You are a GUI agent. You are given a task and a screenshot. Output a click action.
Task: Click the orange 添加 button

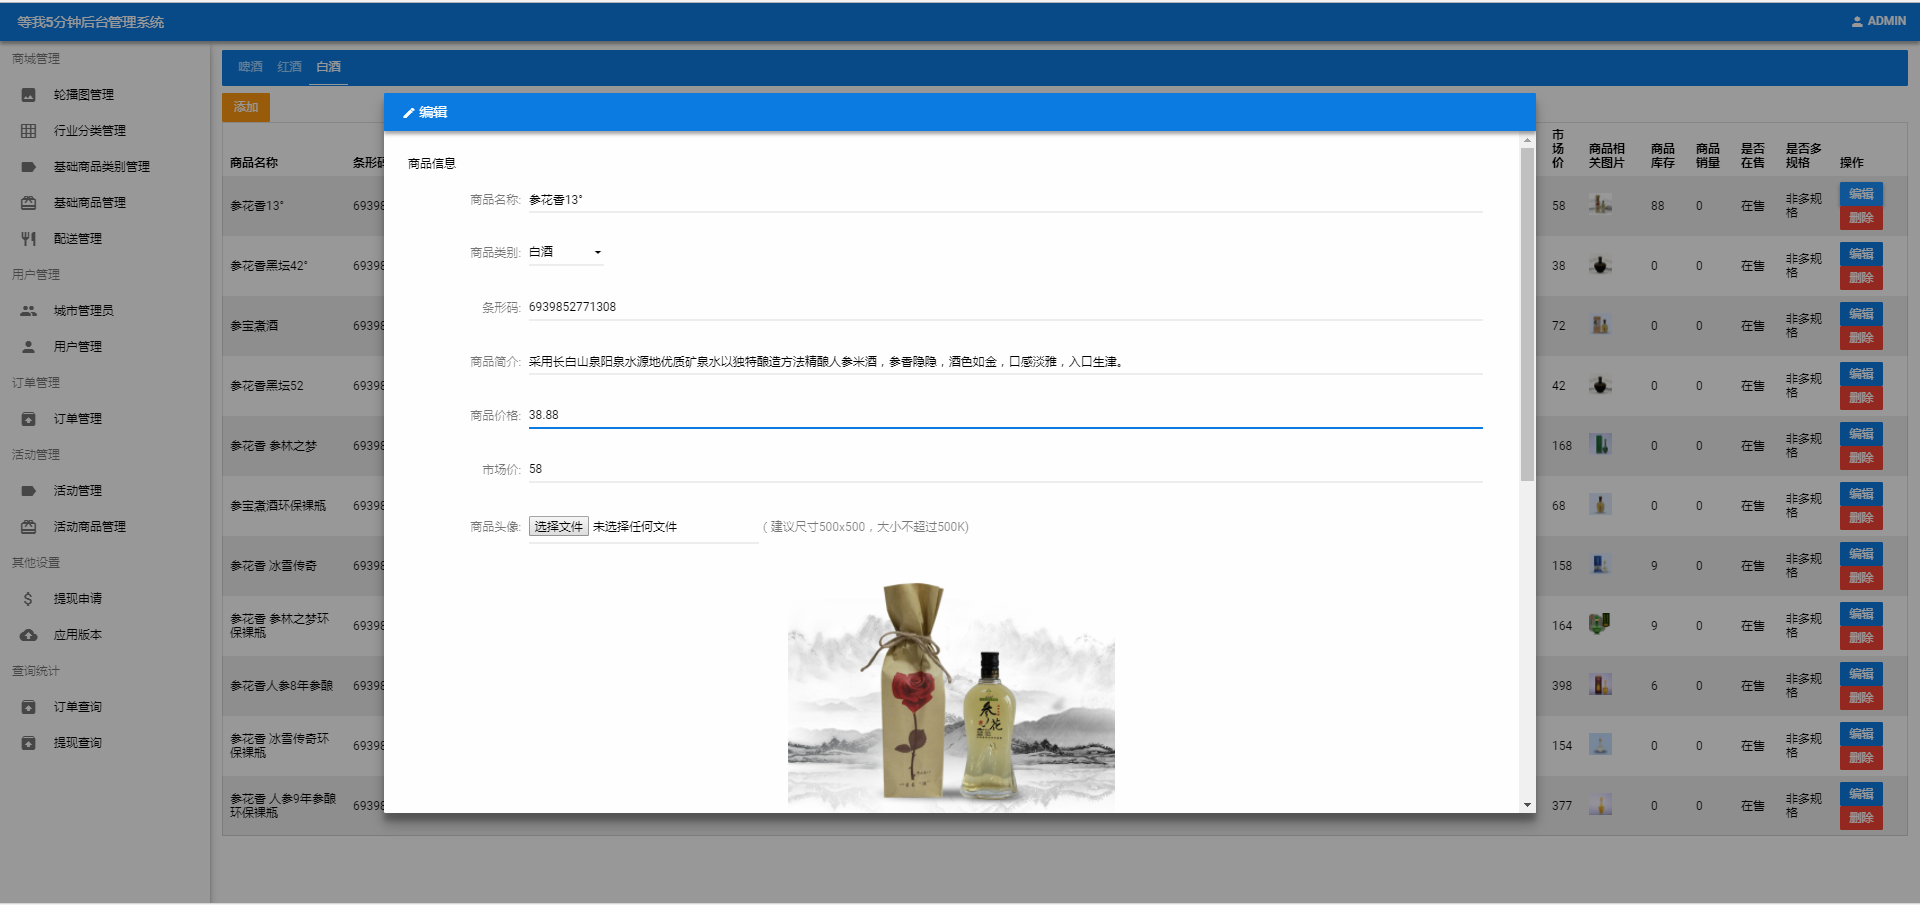pyautogui.click(x=246, y=107)
